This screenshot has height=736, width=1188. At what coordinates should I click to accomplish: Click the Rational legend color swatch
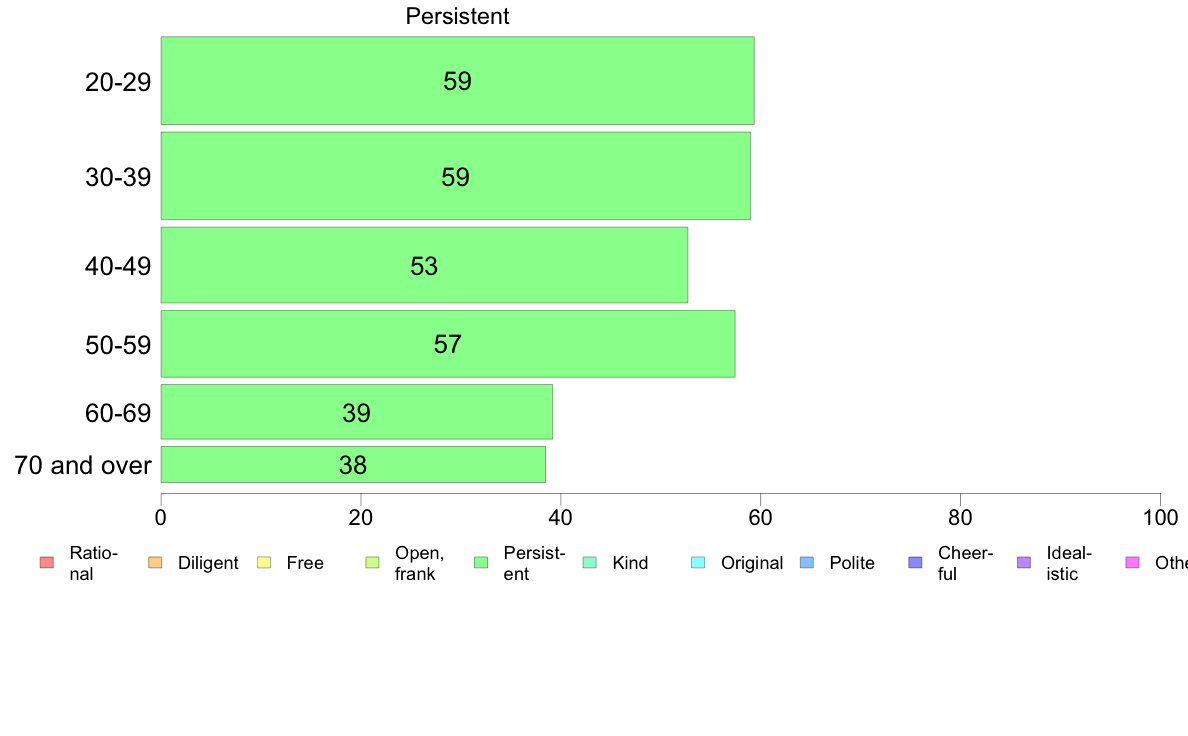(x=47, y=562)
